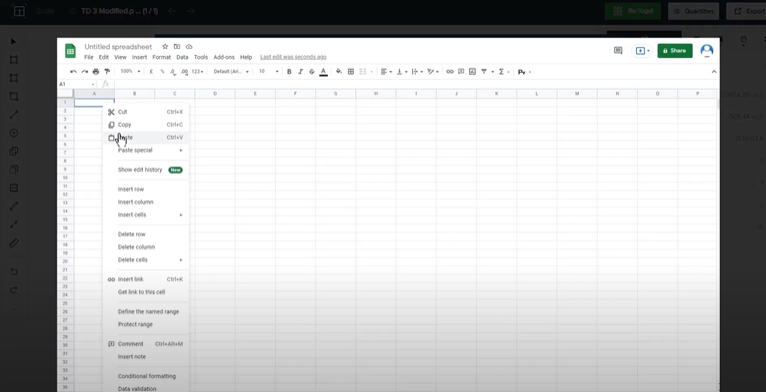Viewport: 766px width, 392px height.
Task: Open the input tools dropdown
Action: tap(524, 72)
